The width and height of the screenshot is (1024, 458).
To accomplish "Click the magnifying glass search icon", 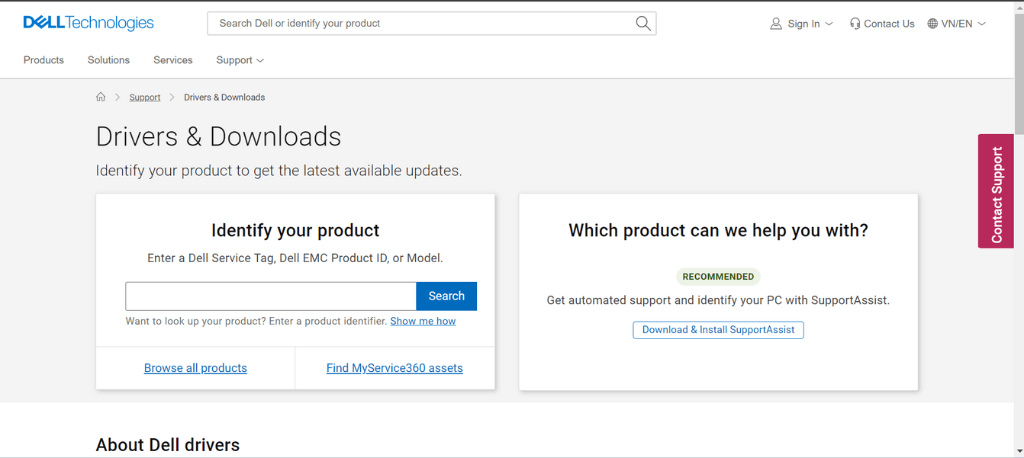I will coord(643,24).
